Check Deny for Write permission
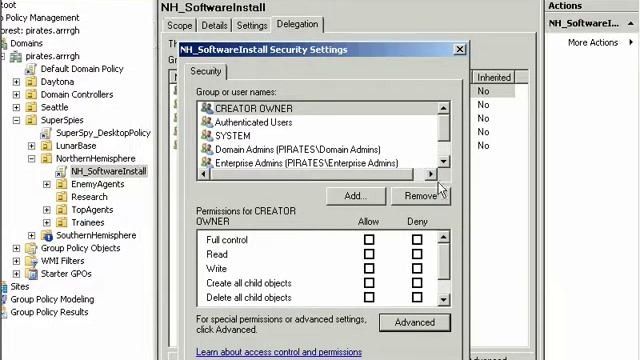This screenshot has width=640, height=360. (417, 269)
